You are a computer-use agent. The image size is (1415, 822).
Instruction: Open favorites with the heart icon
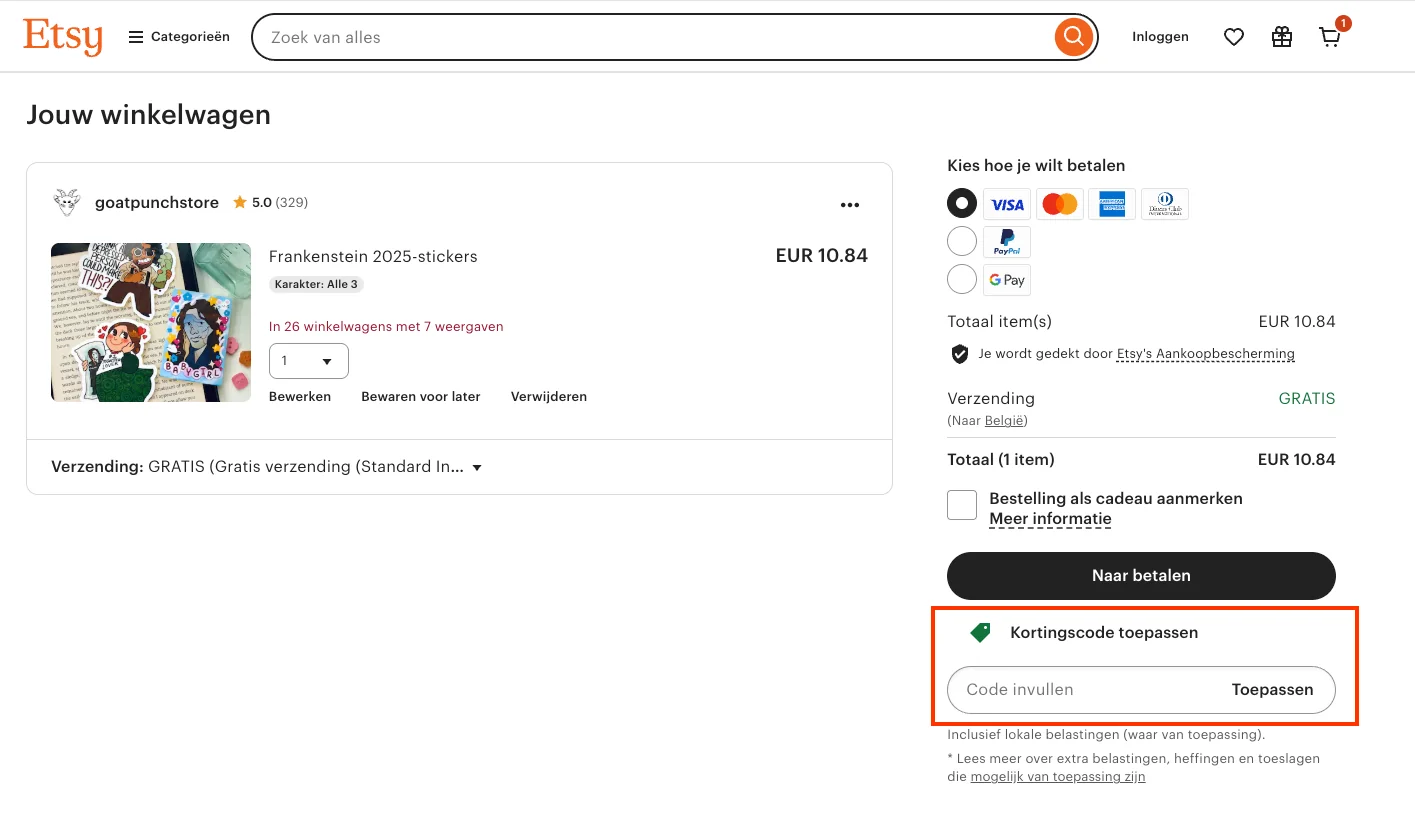tap(1233, 36)
